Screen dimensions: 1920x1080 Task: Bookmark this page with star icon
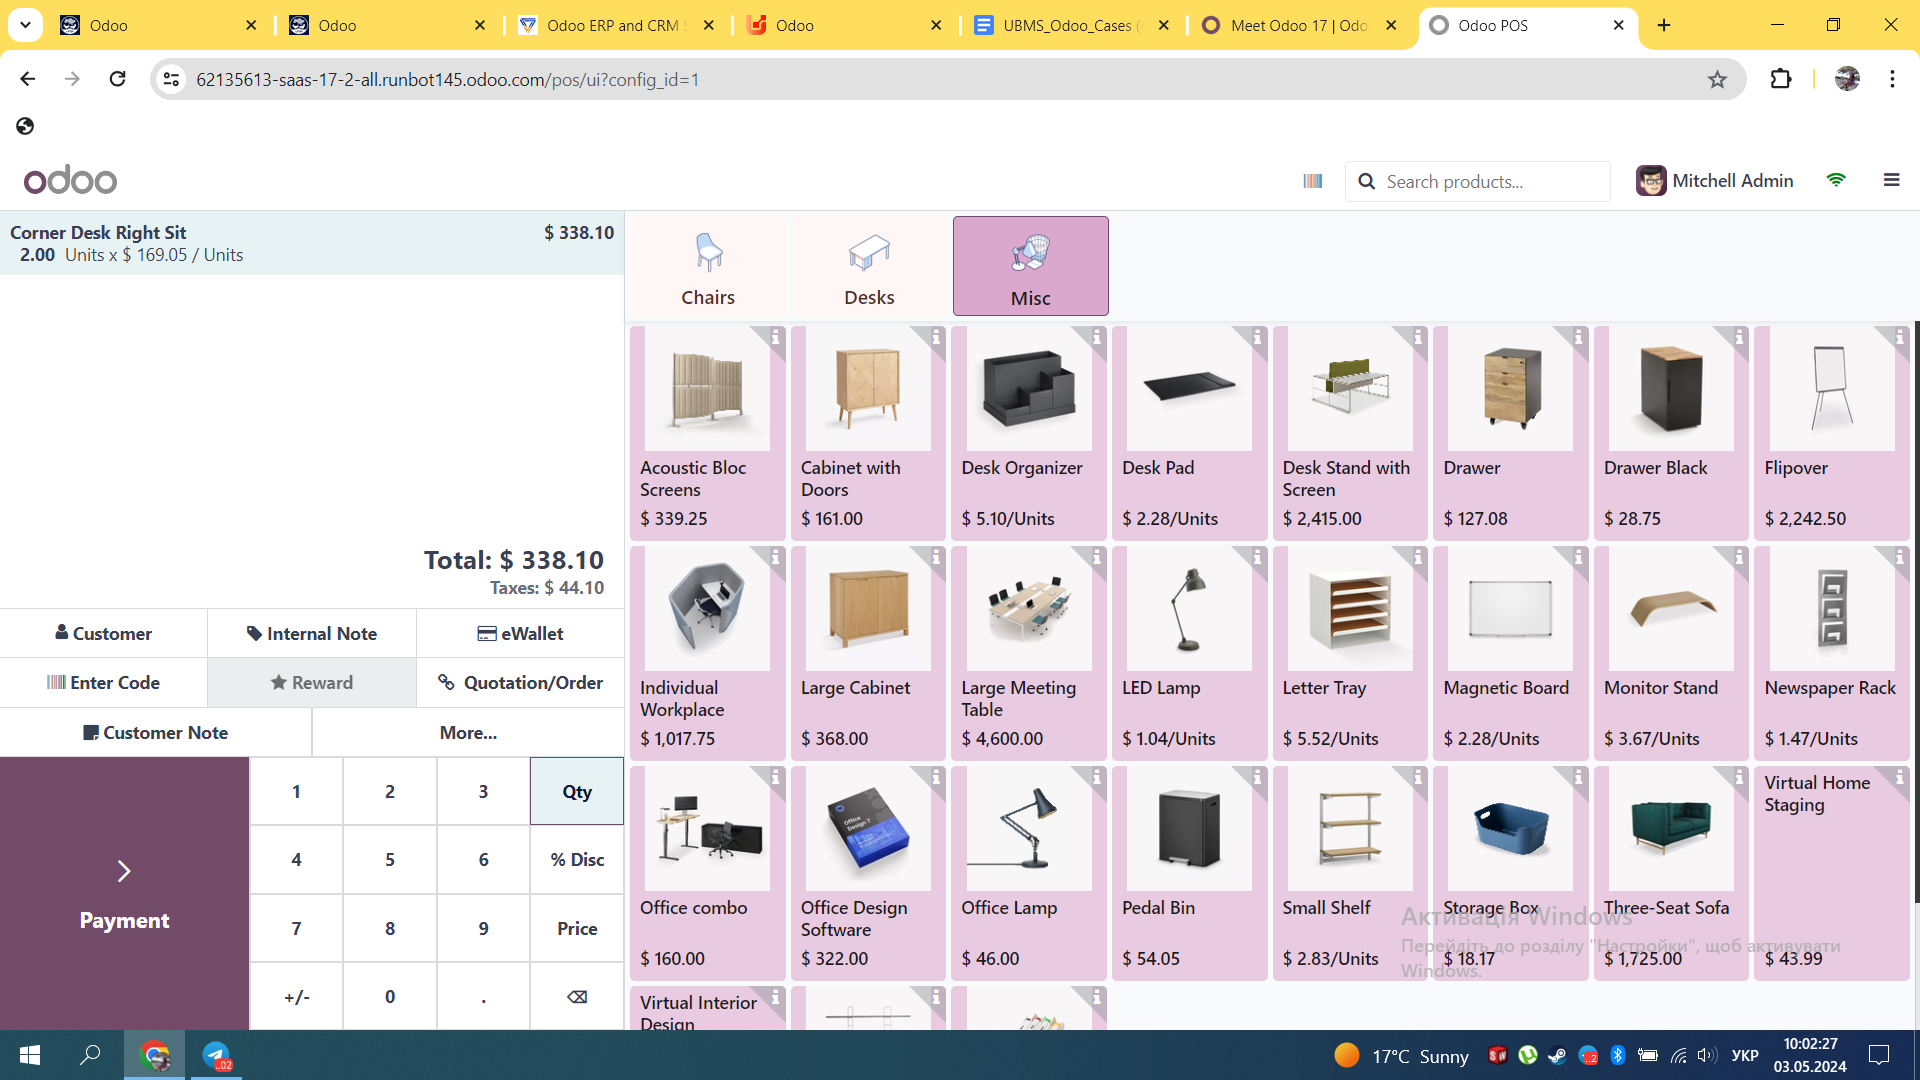coord(1717,79)
